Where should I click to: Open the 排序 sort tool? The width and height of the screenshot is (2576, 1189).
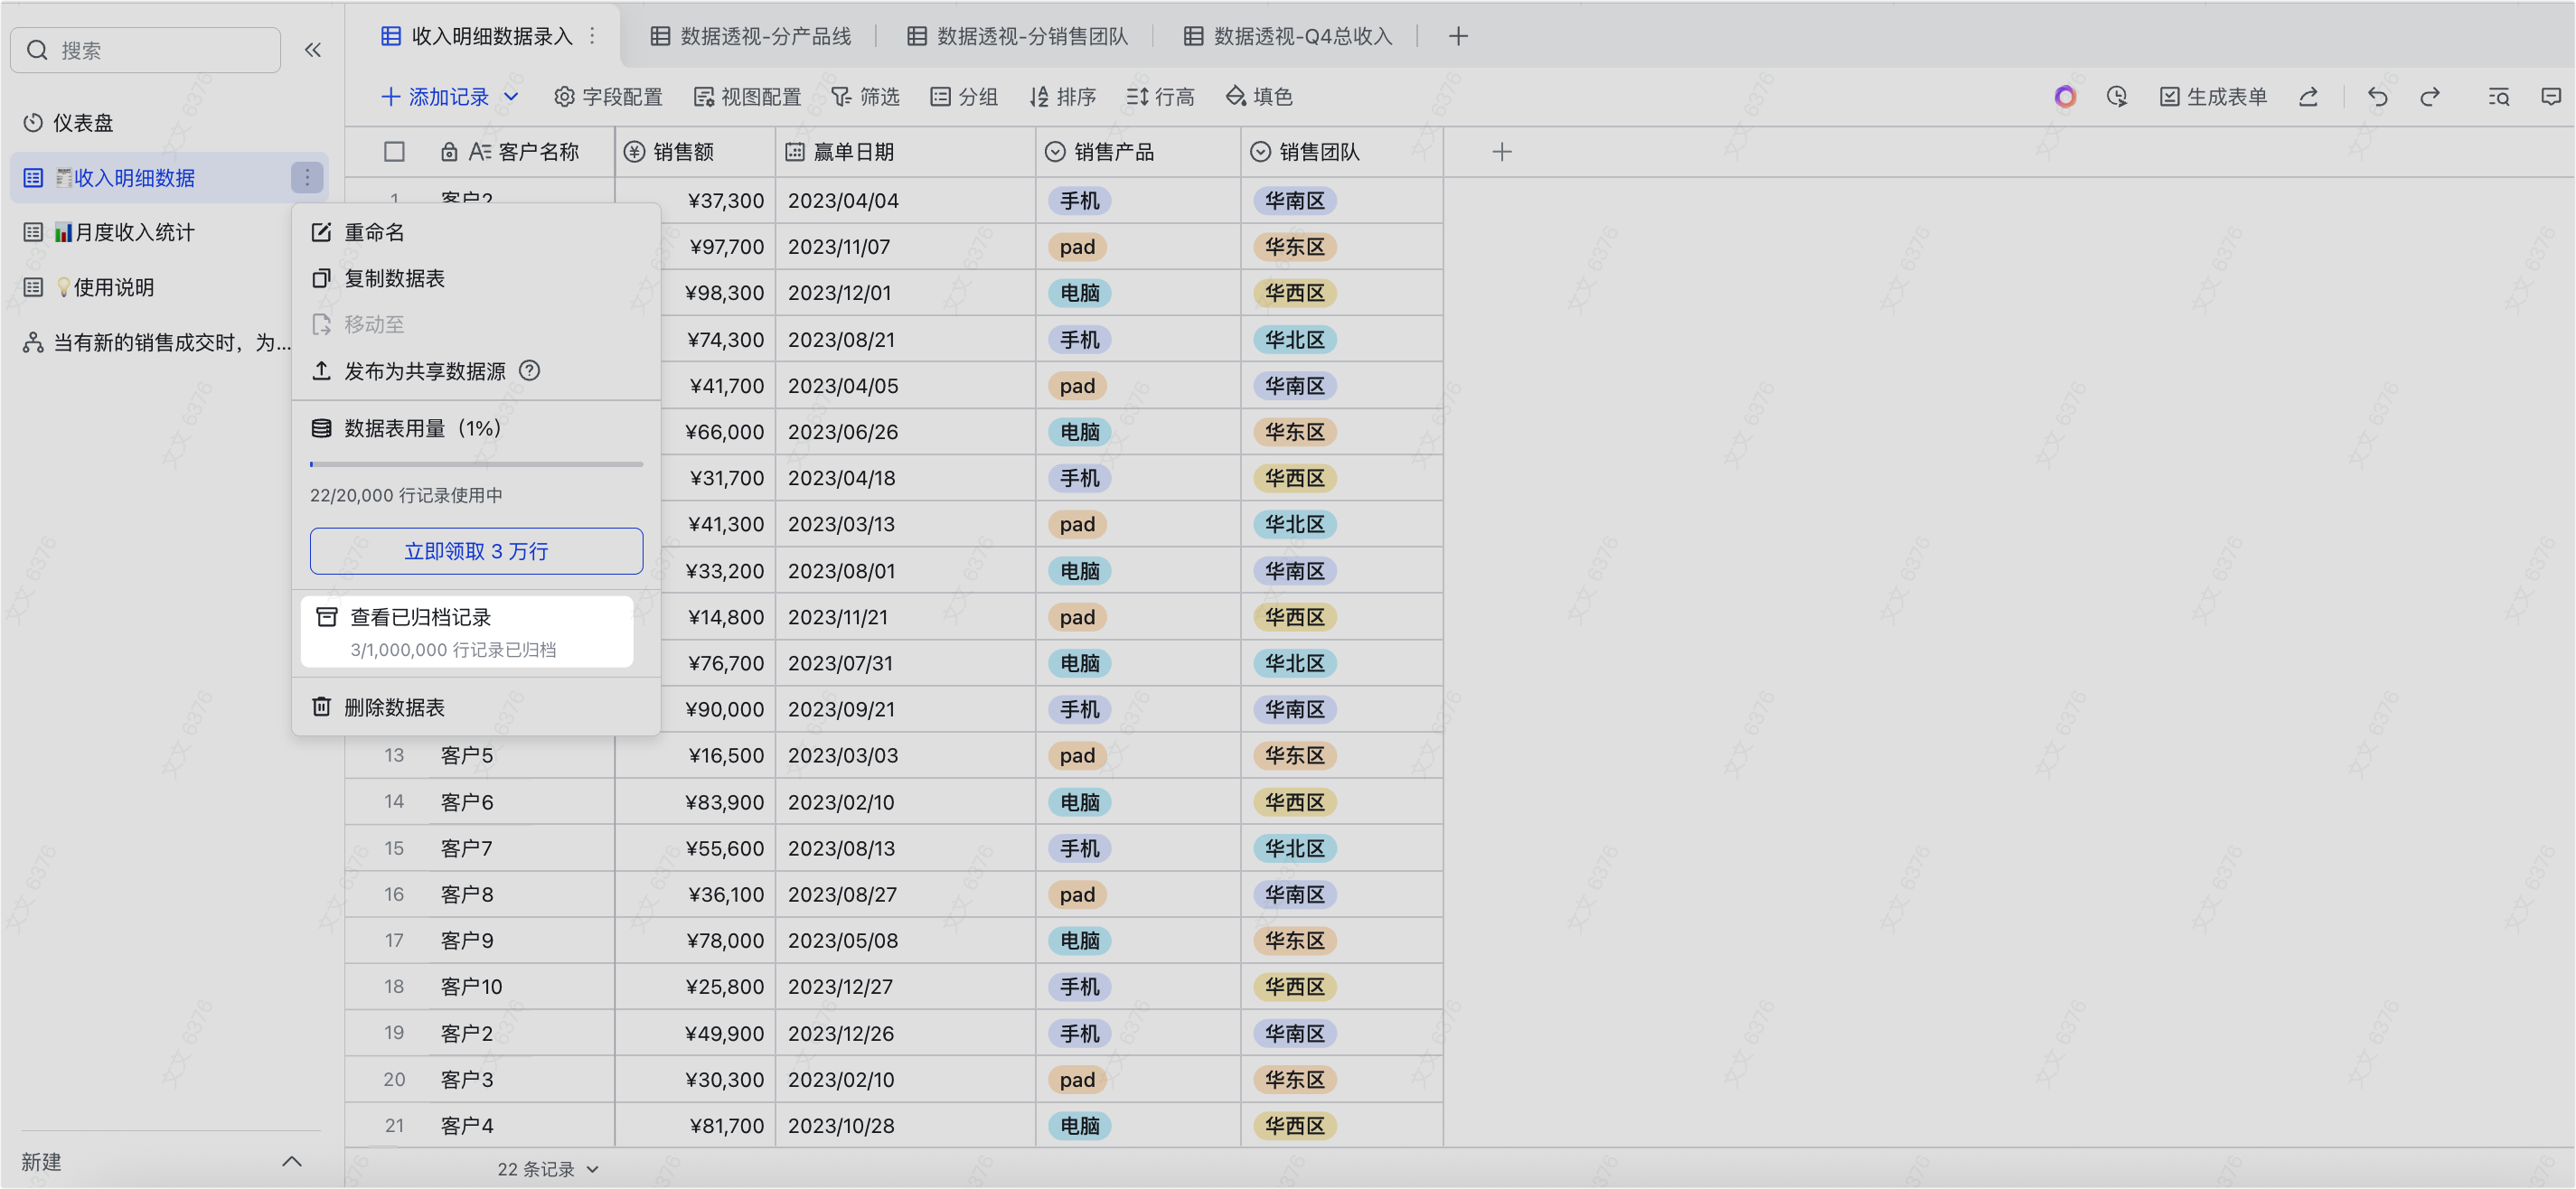click(1062, 97)
